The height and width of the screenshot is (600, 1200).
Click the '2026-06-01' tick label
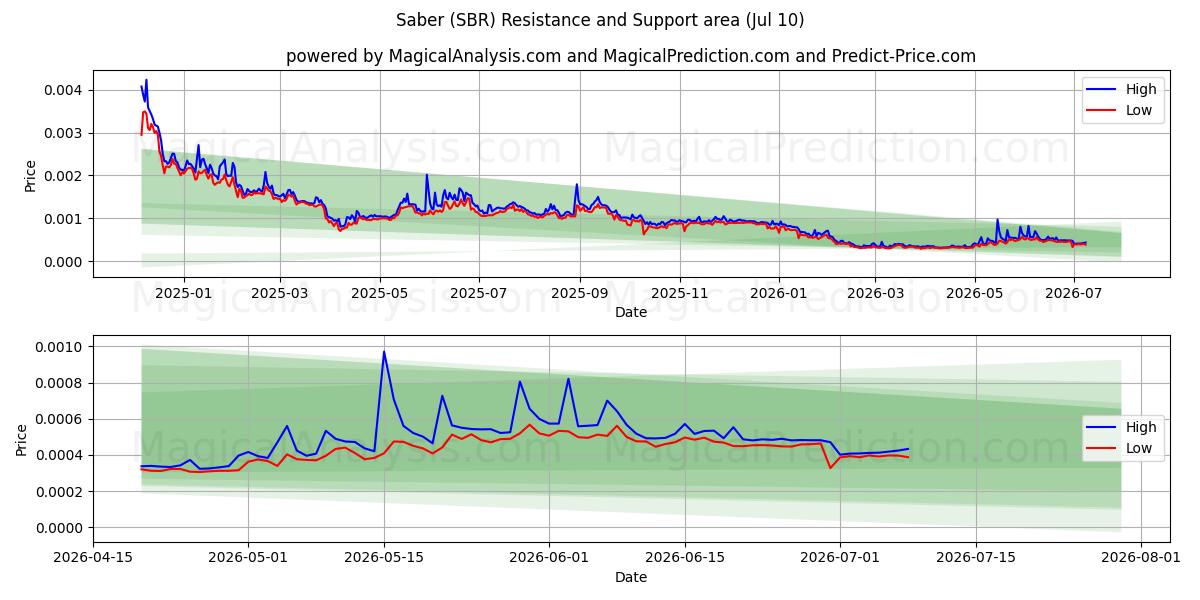tap(549, 558)
